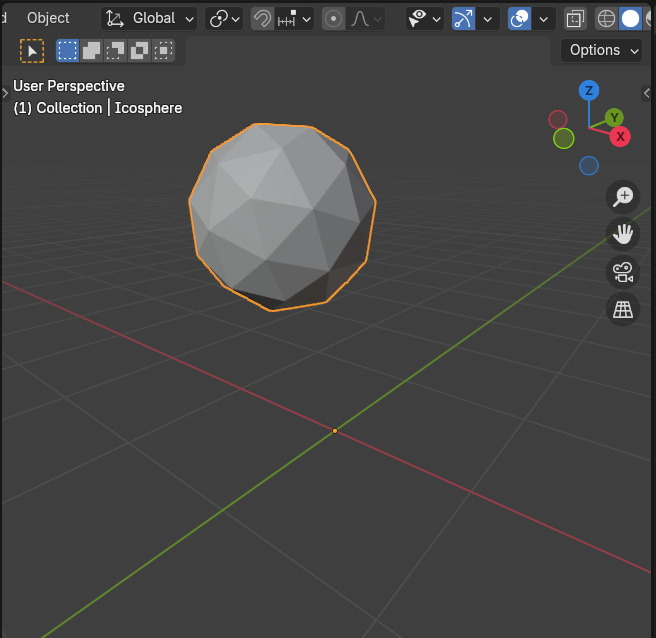Set selection mode to new selection
656x638 pixels.
(67, 50)
